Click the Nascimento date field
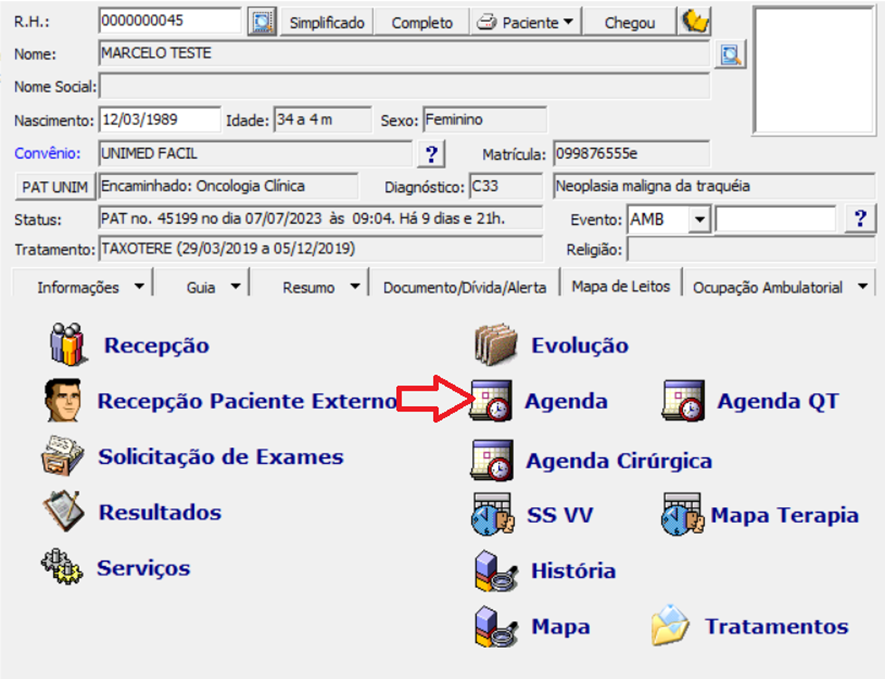The width and height of the screenshot is (885, 679). coord(160,120)
